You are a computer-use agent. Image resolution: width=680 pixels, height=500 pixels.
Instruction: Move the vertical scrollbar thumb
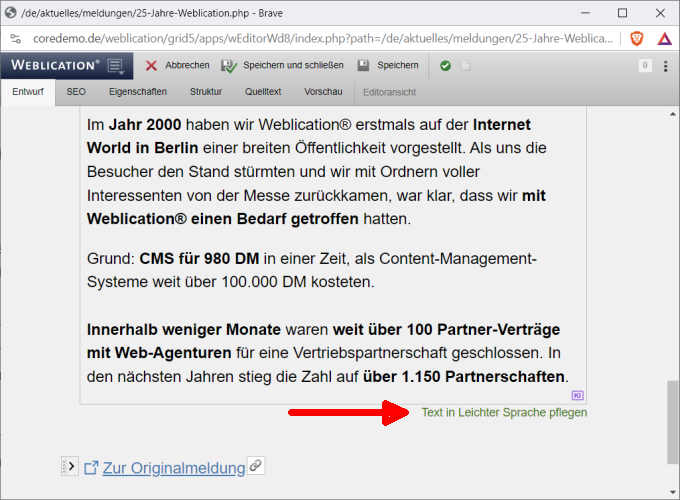pos(673,422)
